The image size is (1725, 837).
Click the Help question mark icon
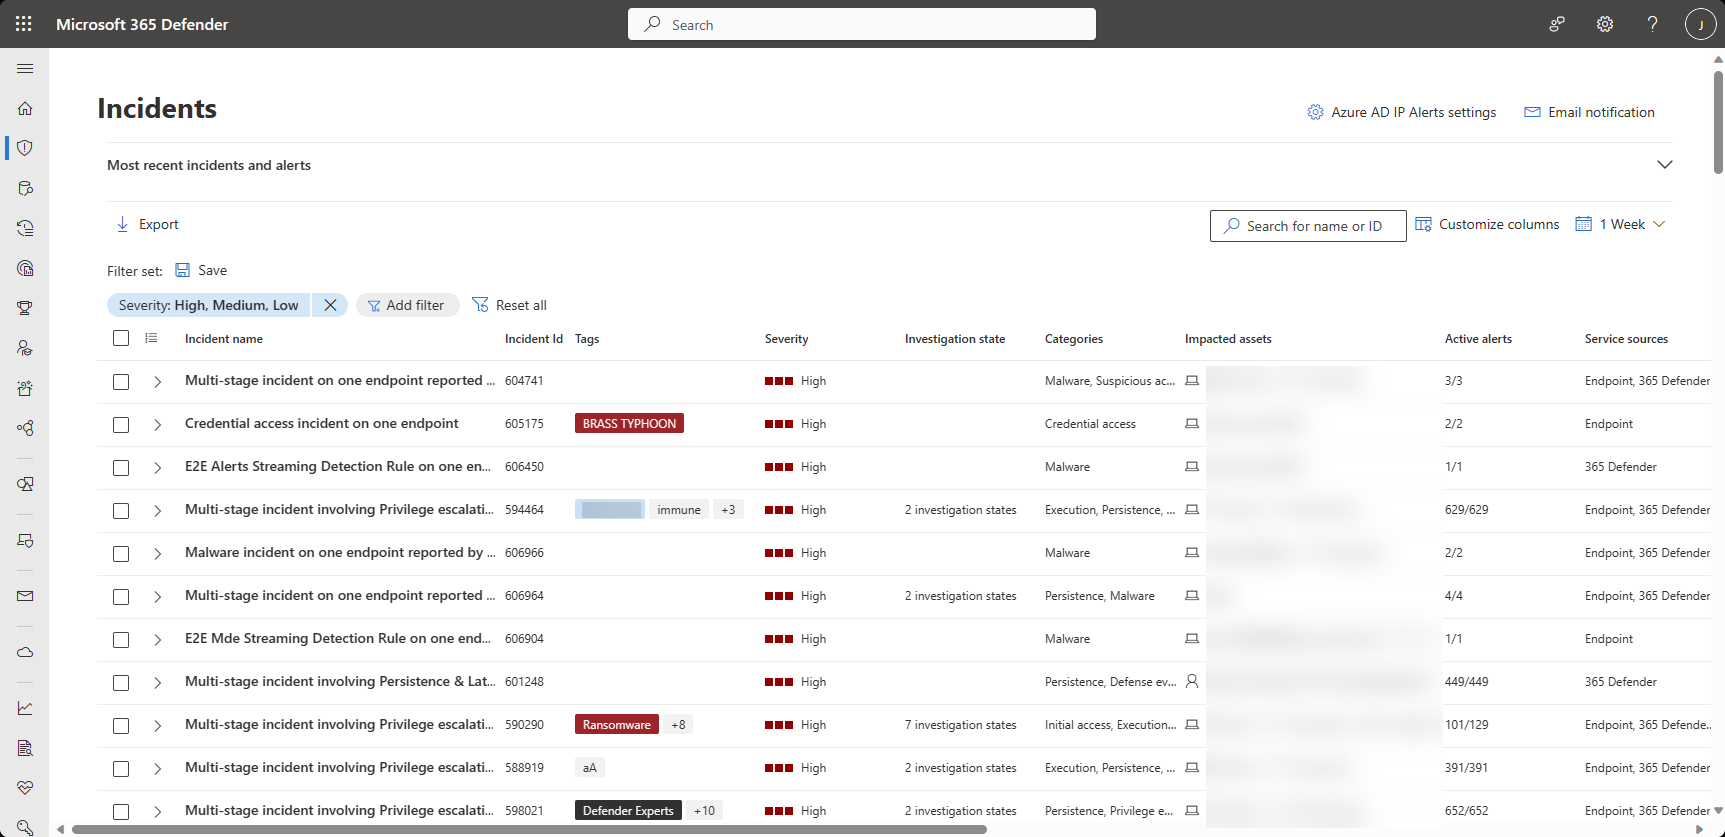(1652, 24)
